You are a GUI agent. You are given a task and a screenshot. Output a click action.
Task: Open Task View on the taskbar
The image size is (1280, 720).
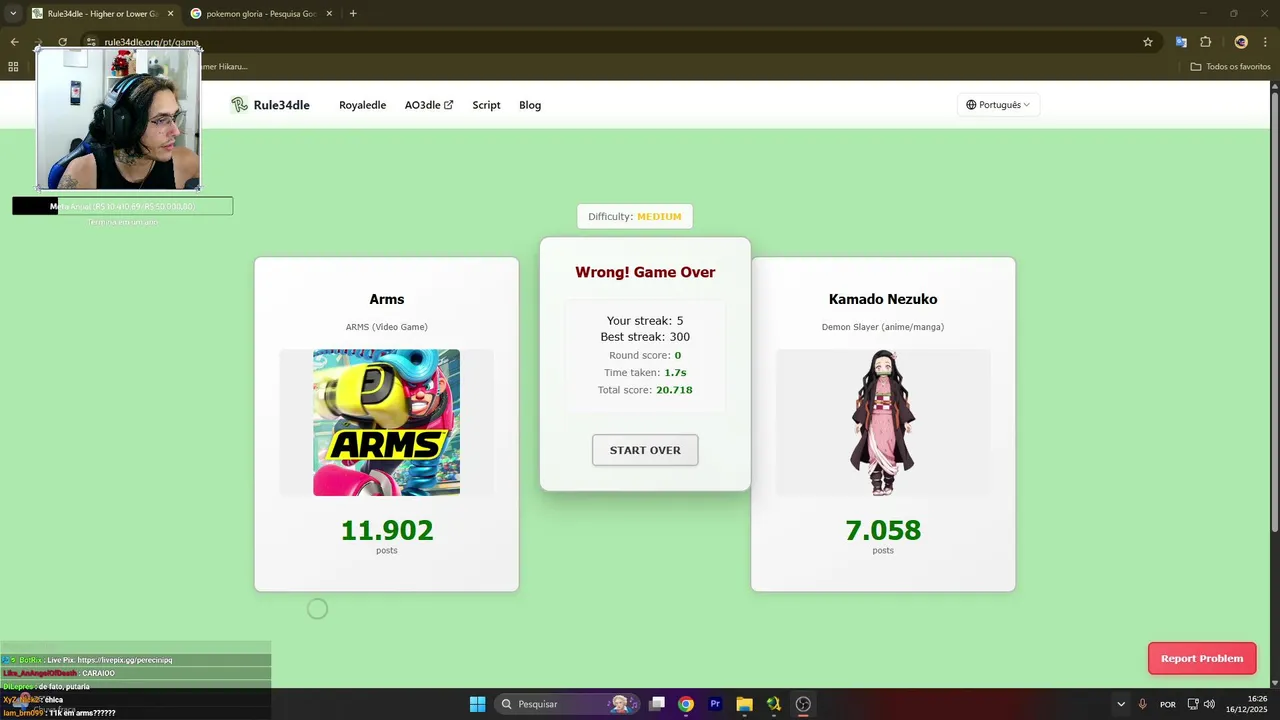click(657, 704)
